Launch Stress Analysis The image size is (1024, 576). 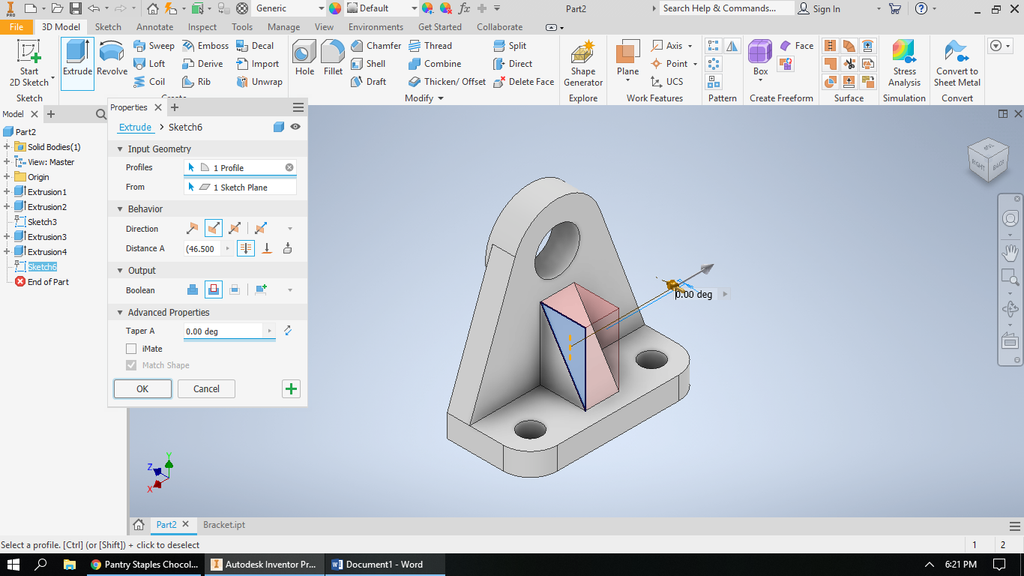coord(904,63)
